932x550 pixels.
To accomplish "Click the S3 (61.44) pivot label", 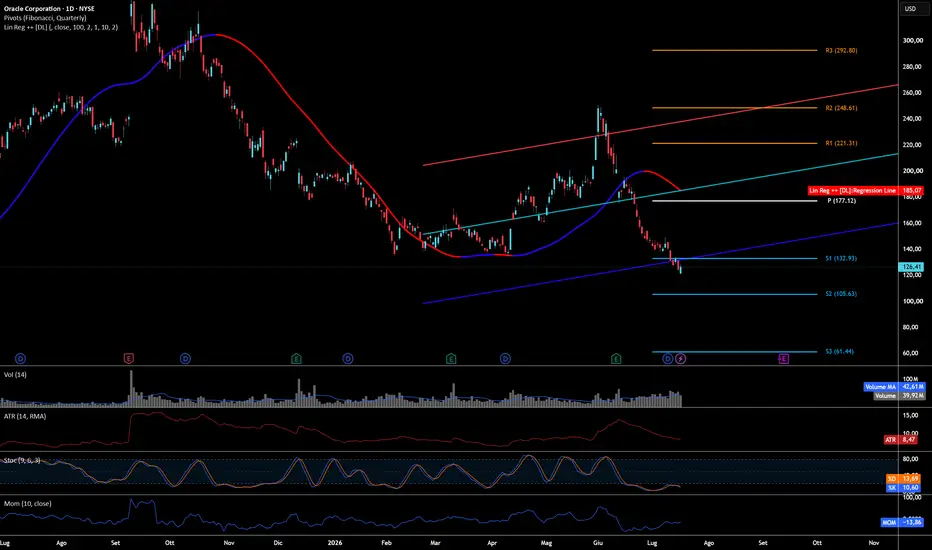I will 839,351.
